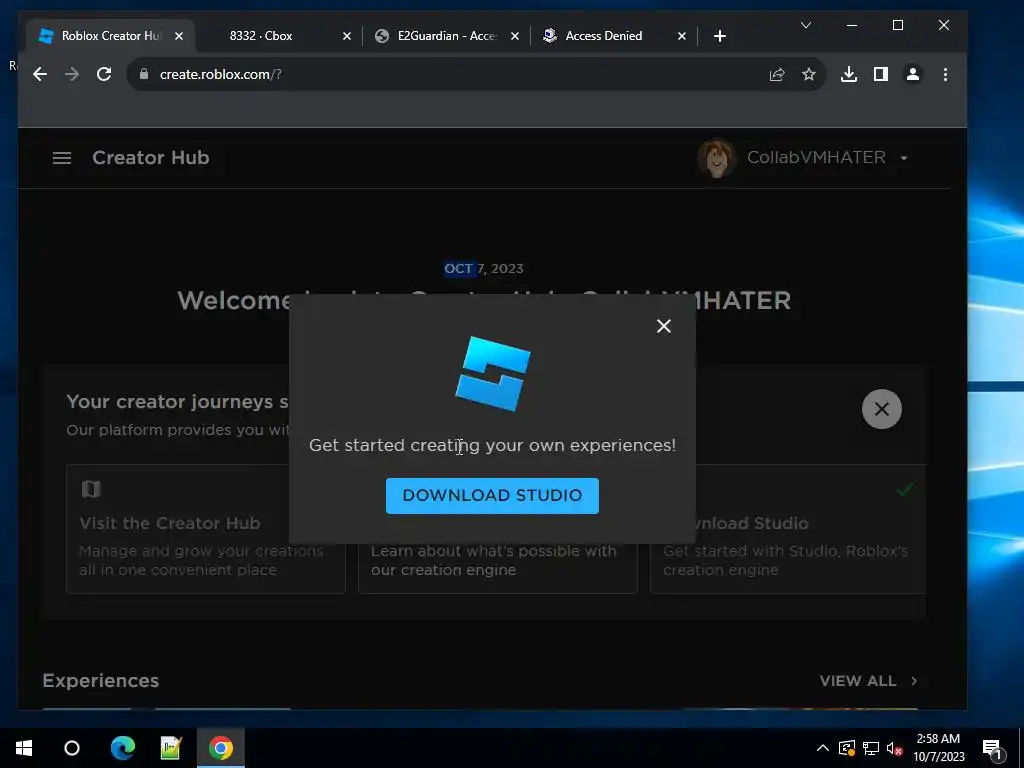Open the notification center
1024x768 pixels.
click(x=993, y=749)
